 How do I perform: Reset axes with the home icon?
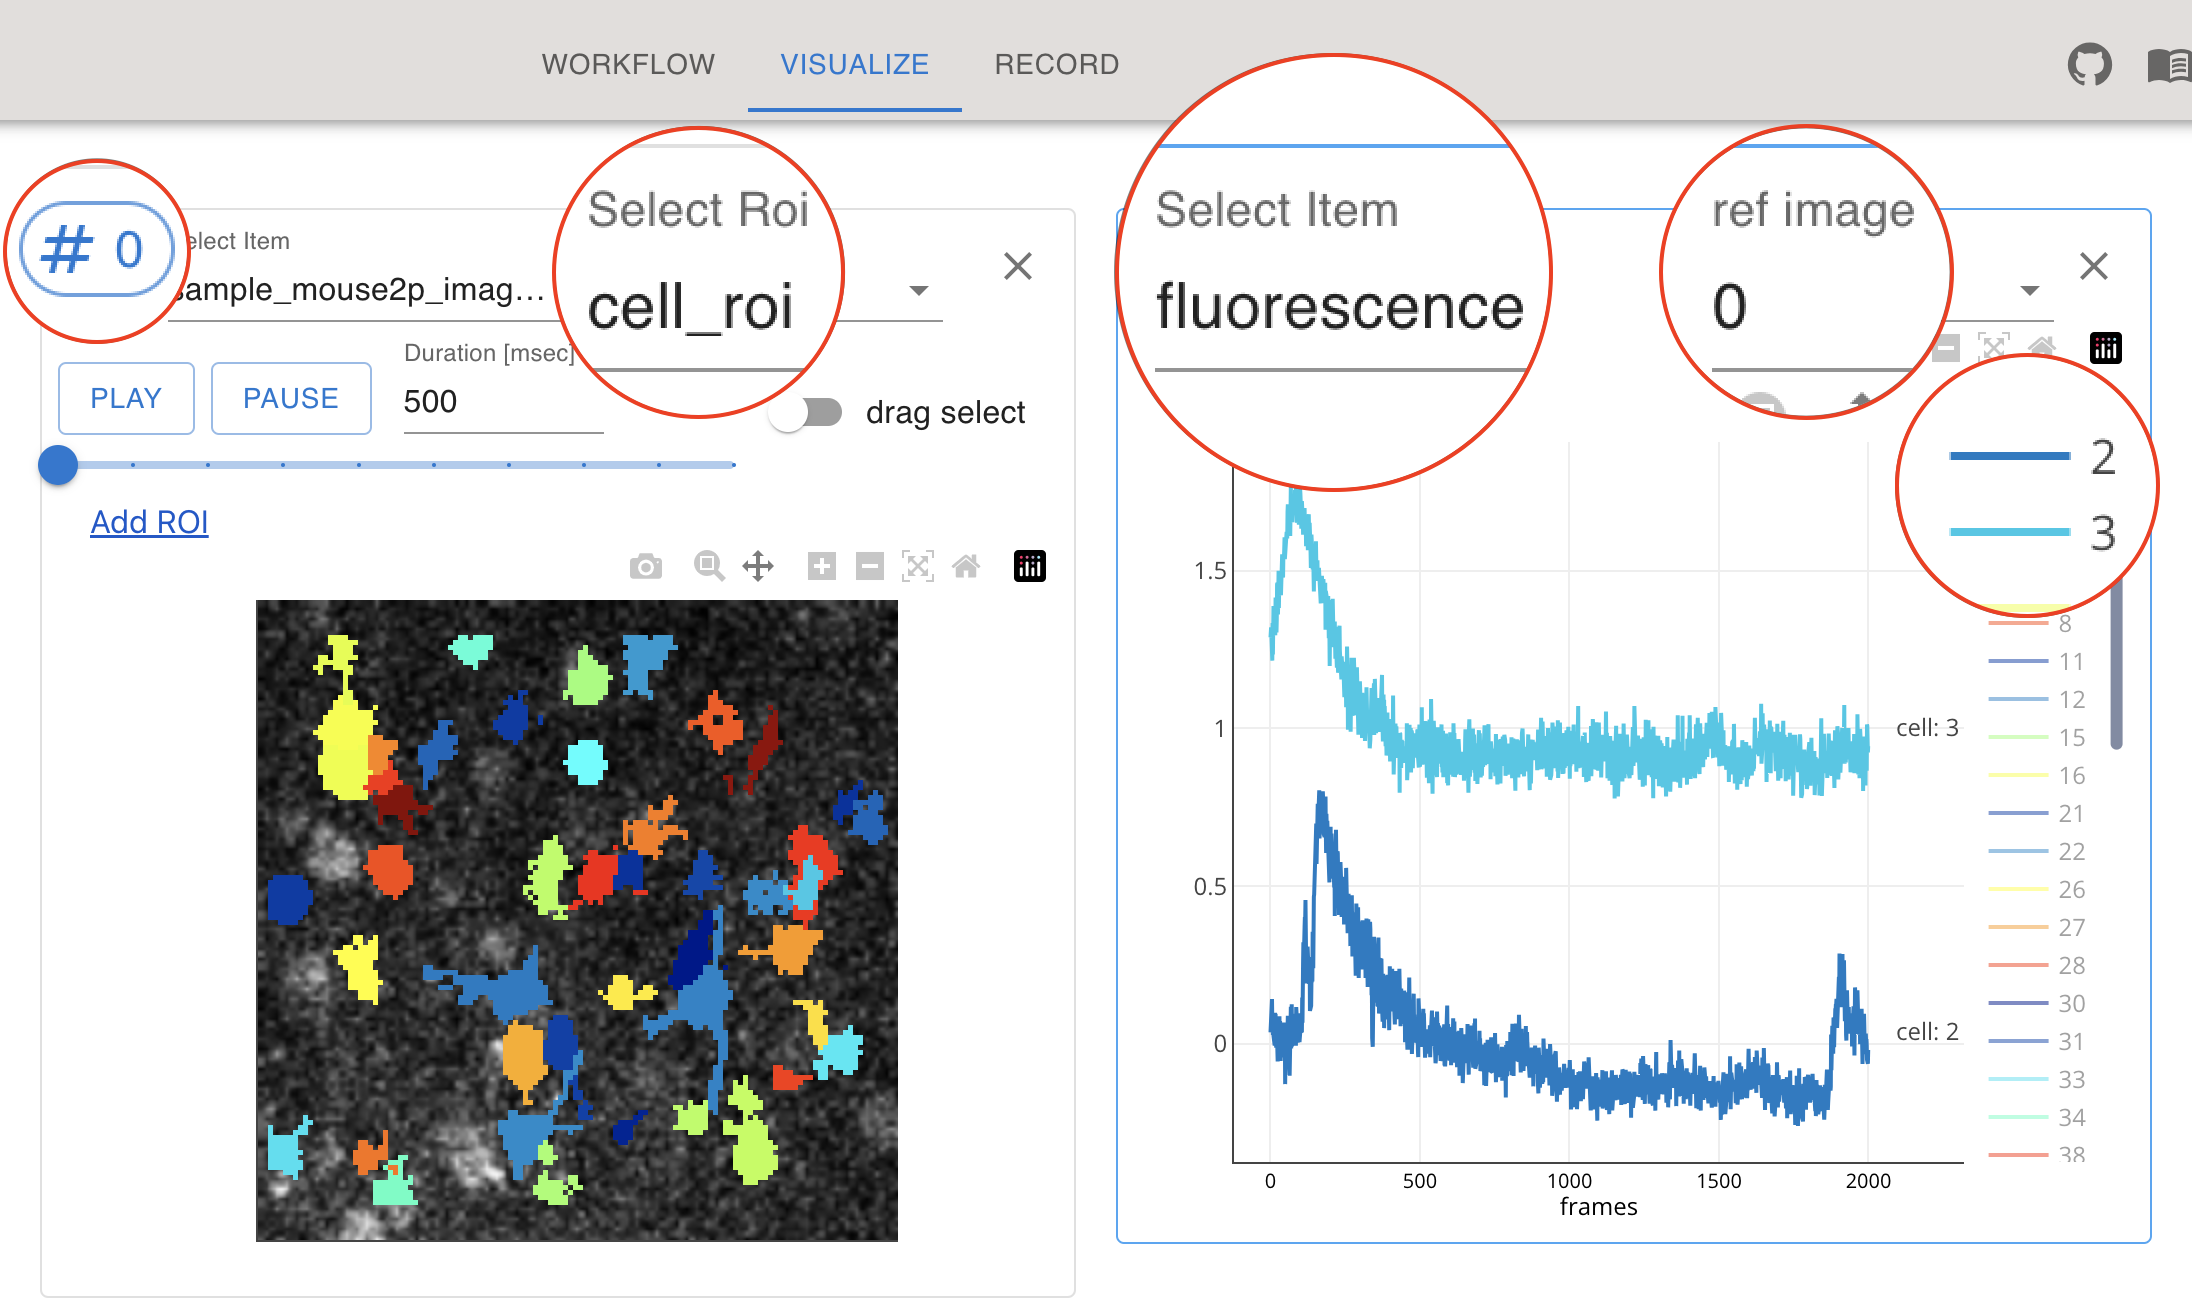click(966, 567)
